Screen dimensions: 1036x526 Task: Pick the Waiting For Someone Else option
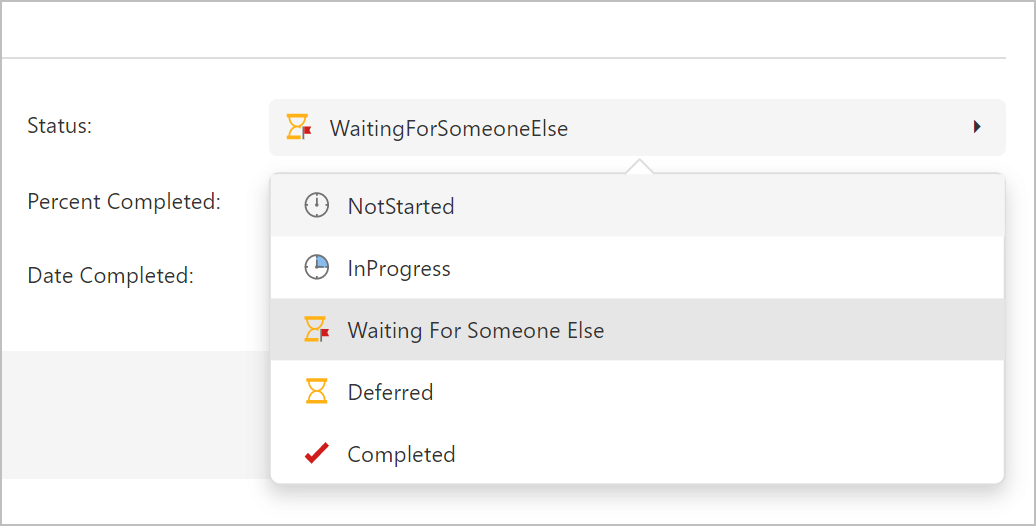click(476, 331)
